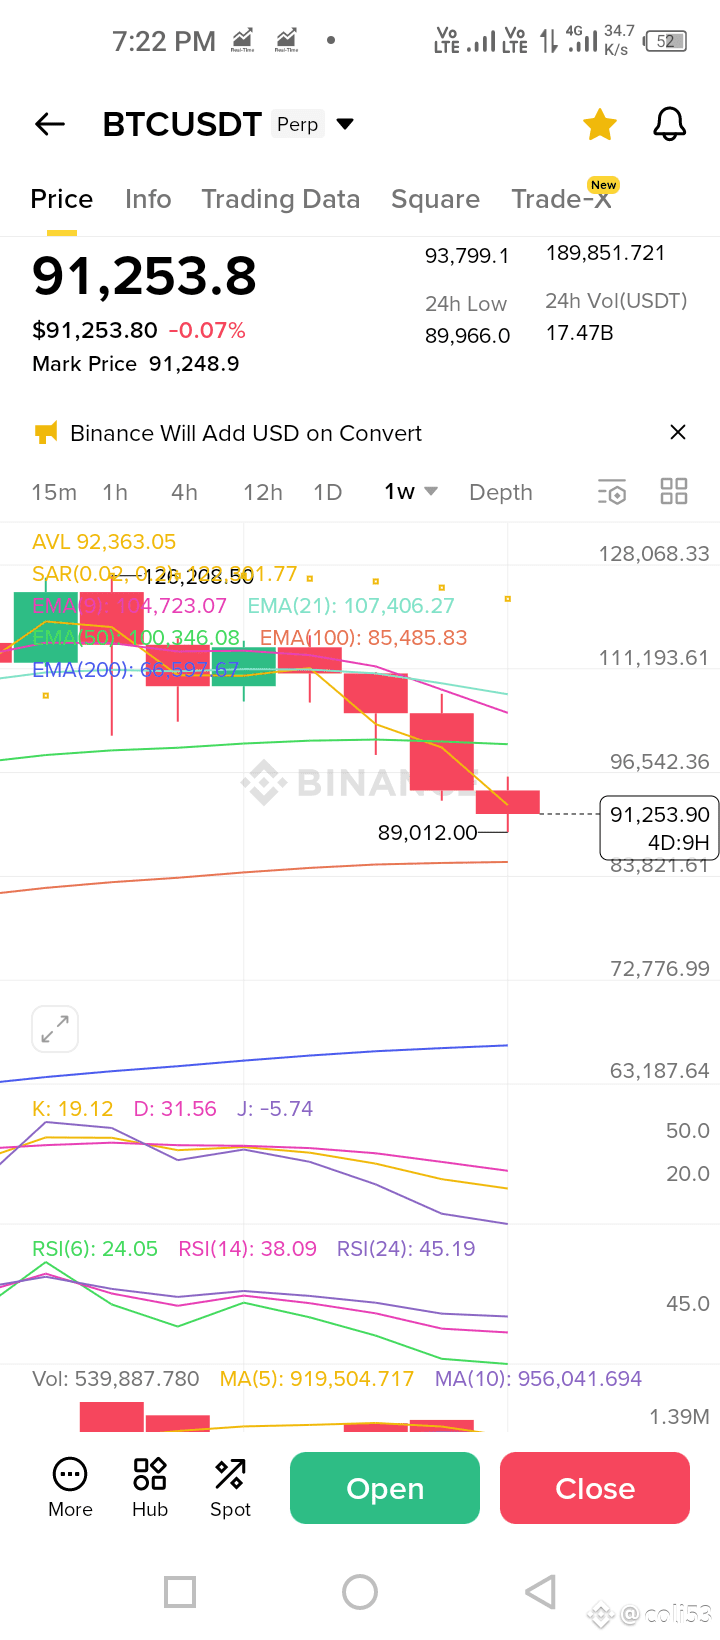Go to the Spot market
Screen dimensions: 720x1640
230,1488
